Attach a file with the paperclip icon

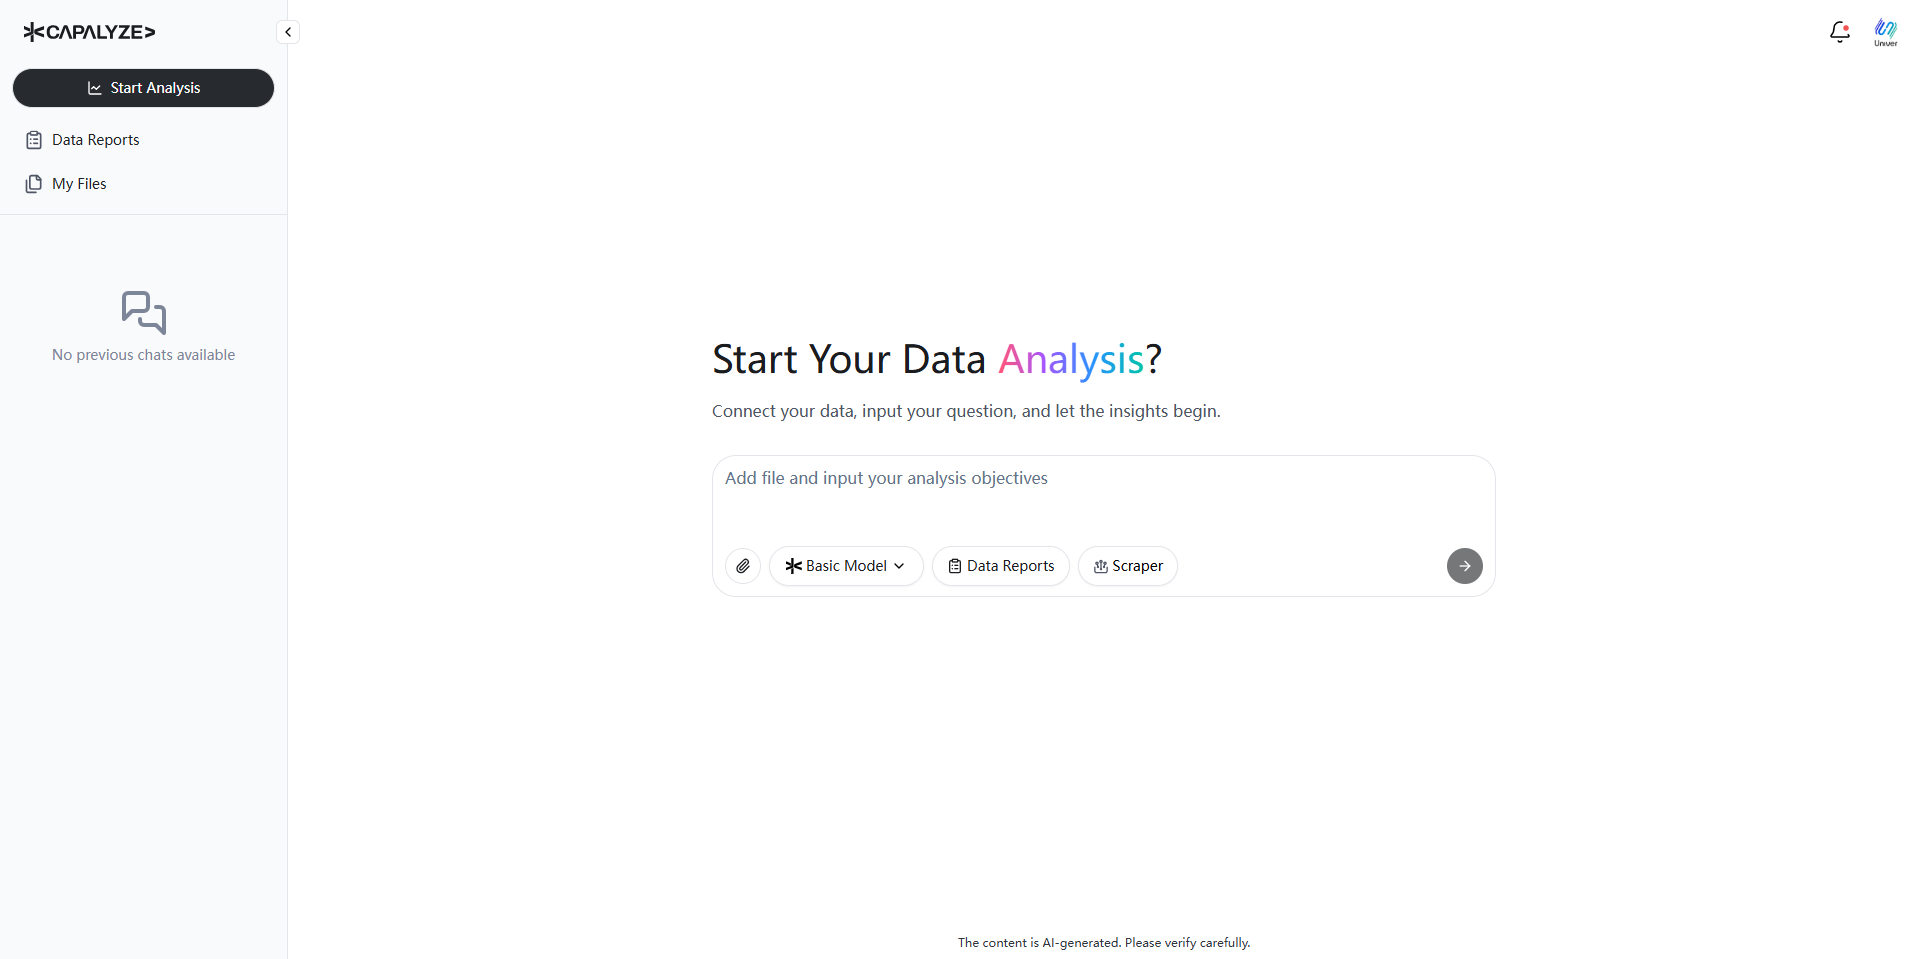(x=743, y=566)
